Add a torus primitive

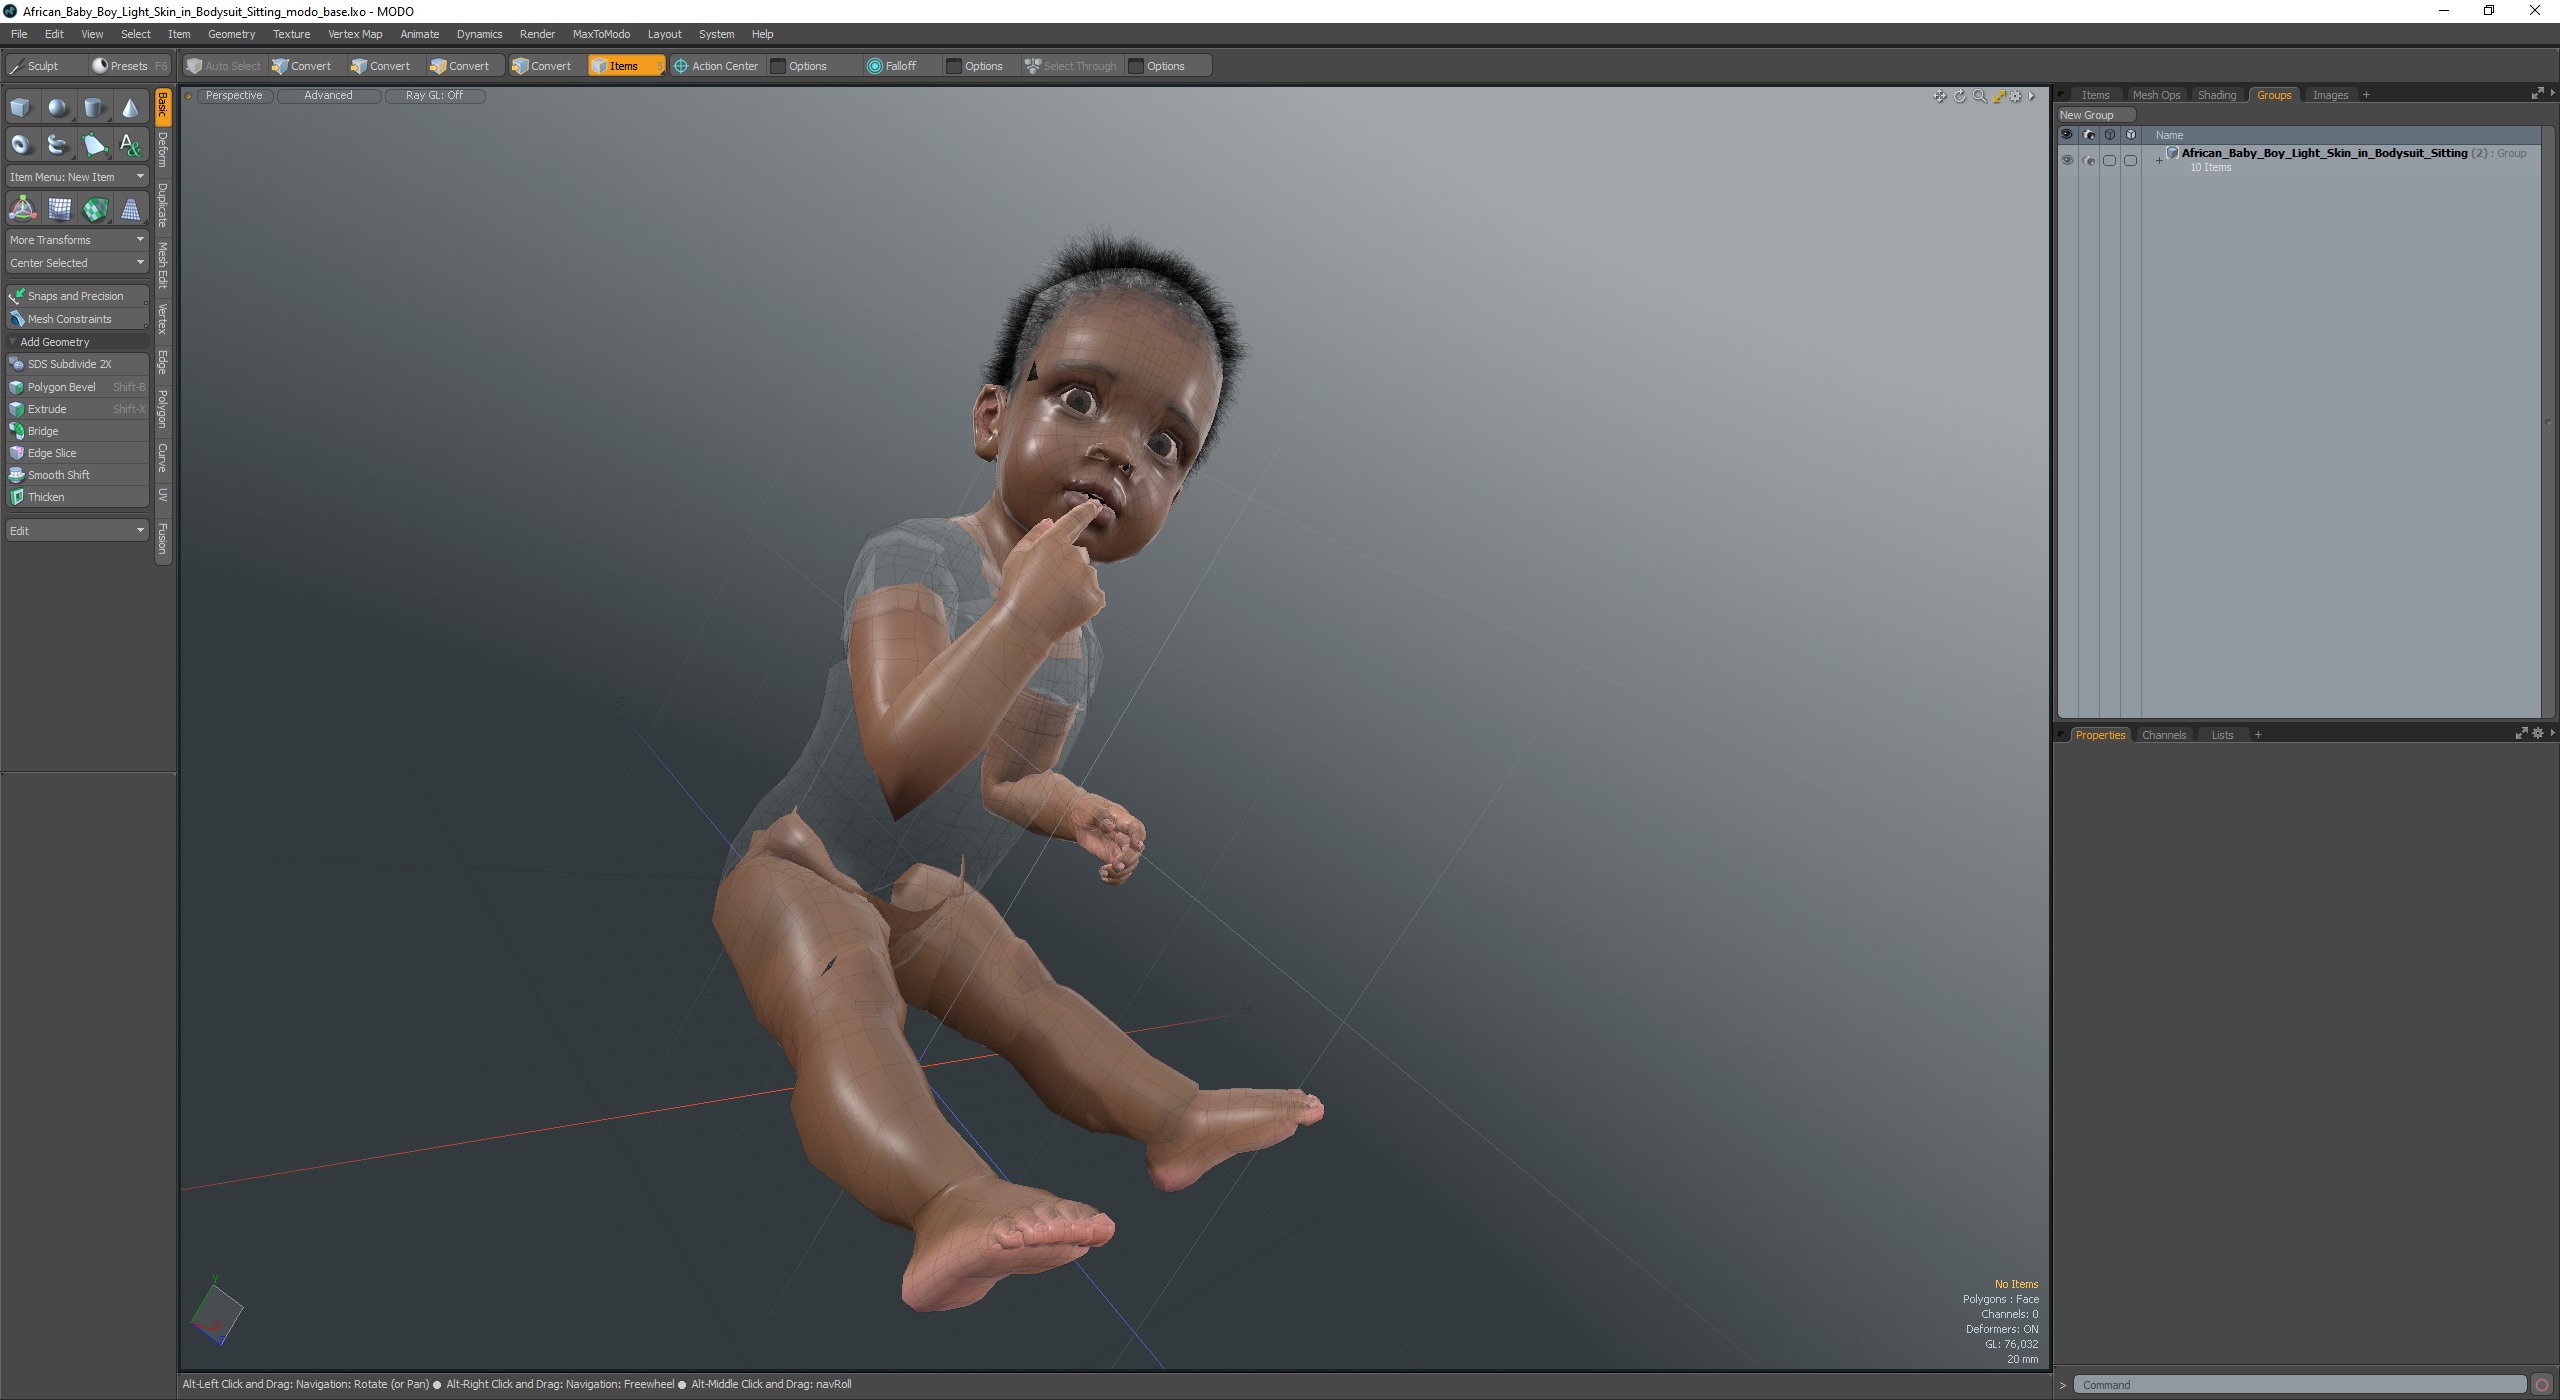pos(21,145)
